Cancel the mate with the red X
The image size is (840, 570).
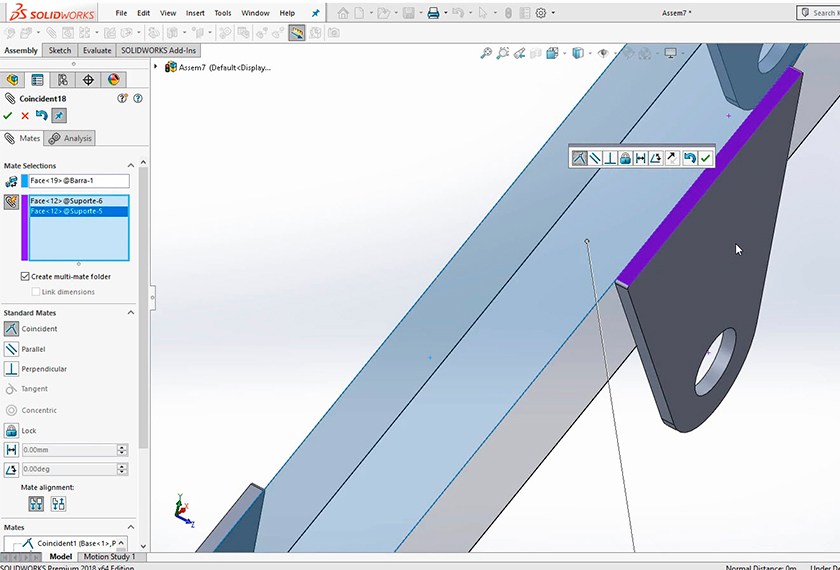pos(25,116)
